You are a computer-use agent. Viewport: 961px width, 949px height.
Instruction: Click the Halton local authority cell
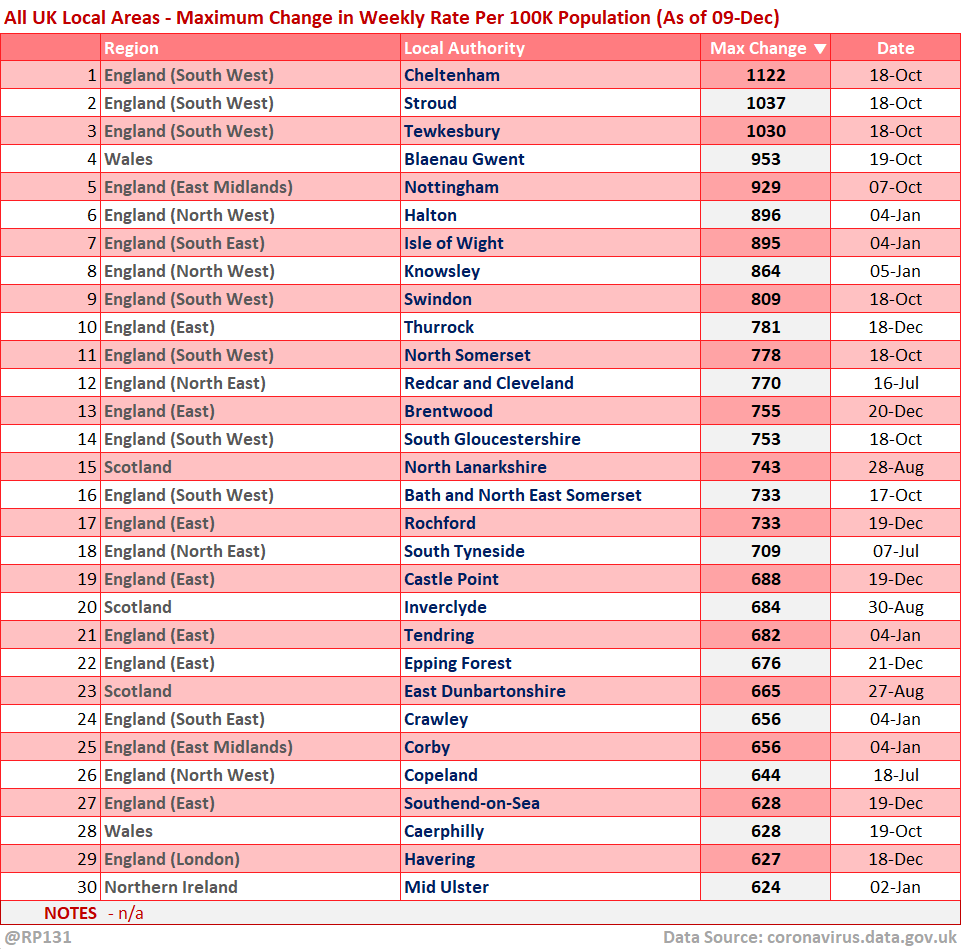click(550, 215)
